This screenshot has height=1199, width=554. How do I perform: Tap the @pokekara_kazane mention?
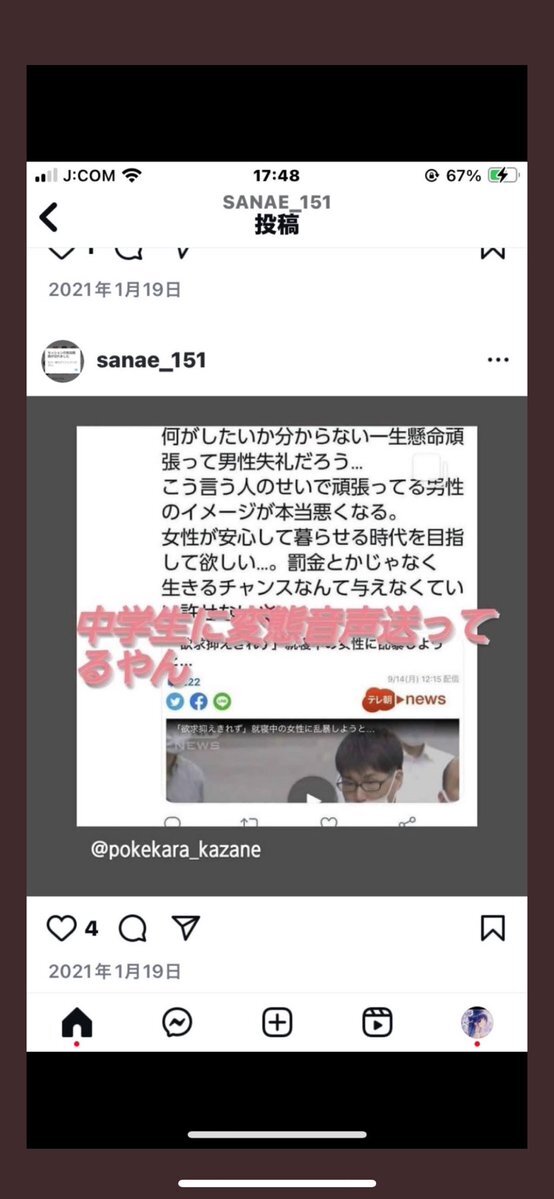point(175,850)
